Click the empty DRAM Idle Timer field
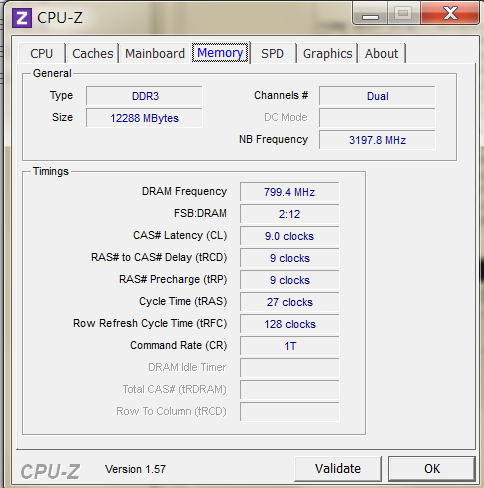 click(290, 368)
